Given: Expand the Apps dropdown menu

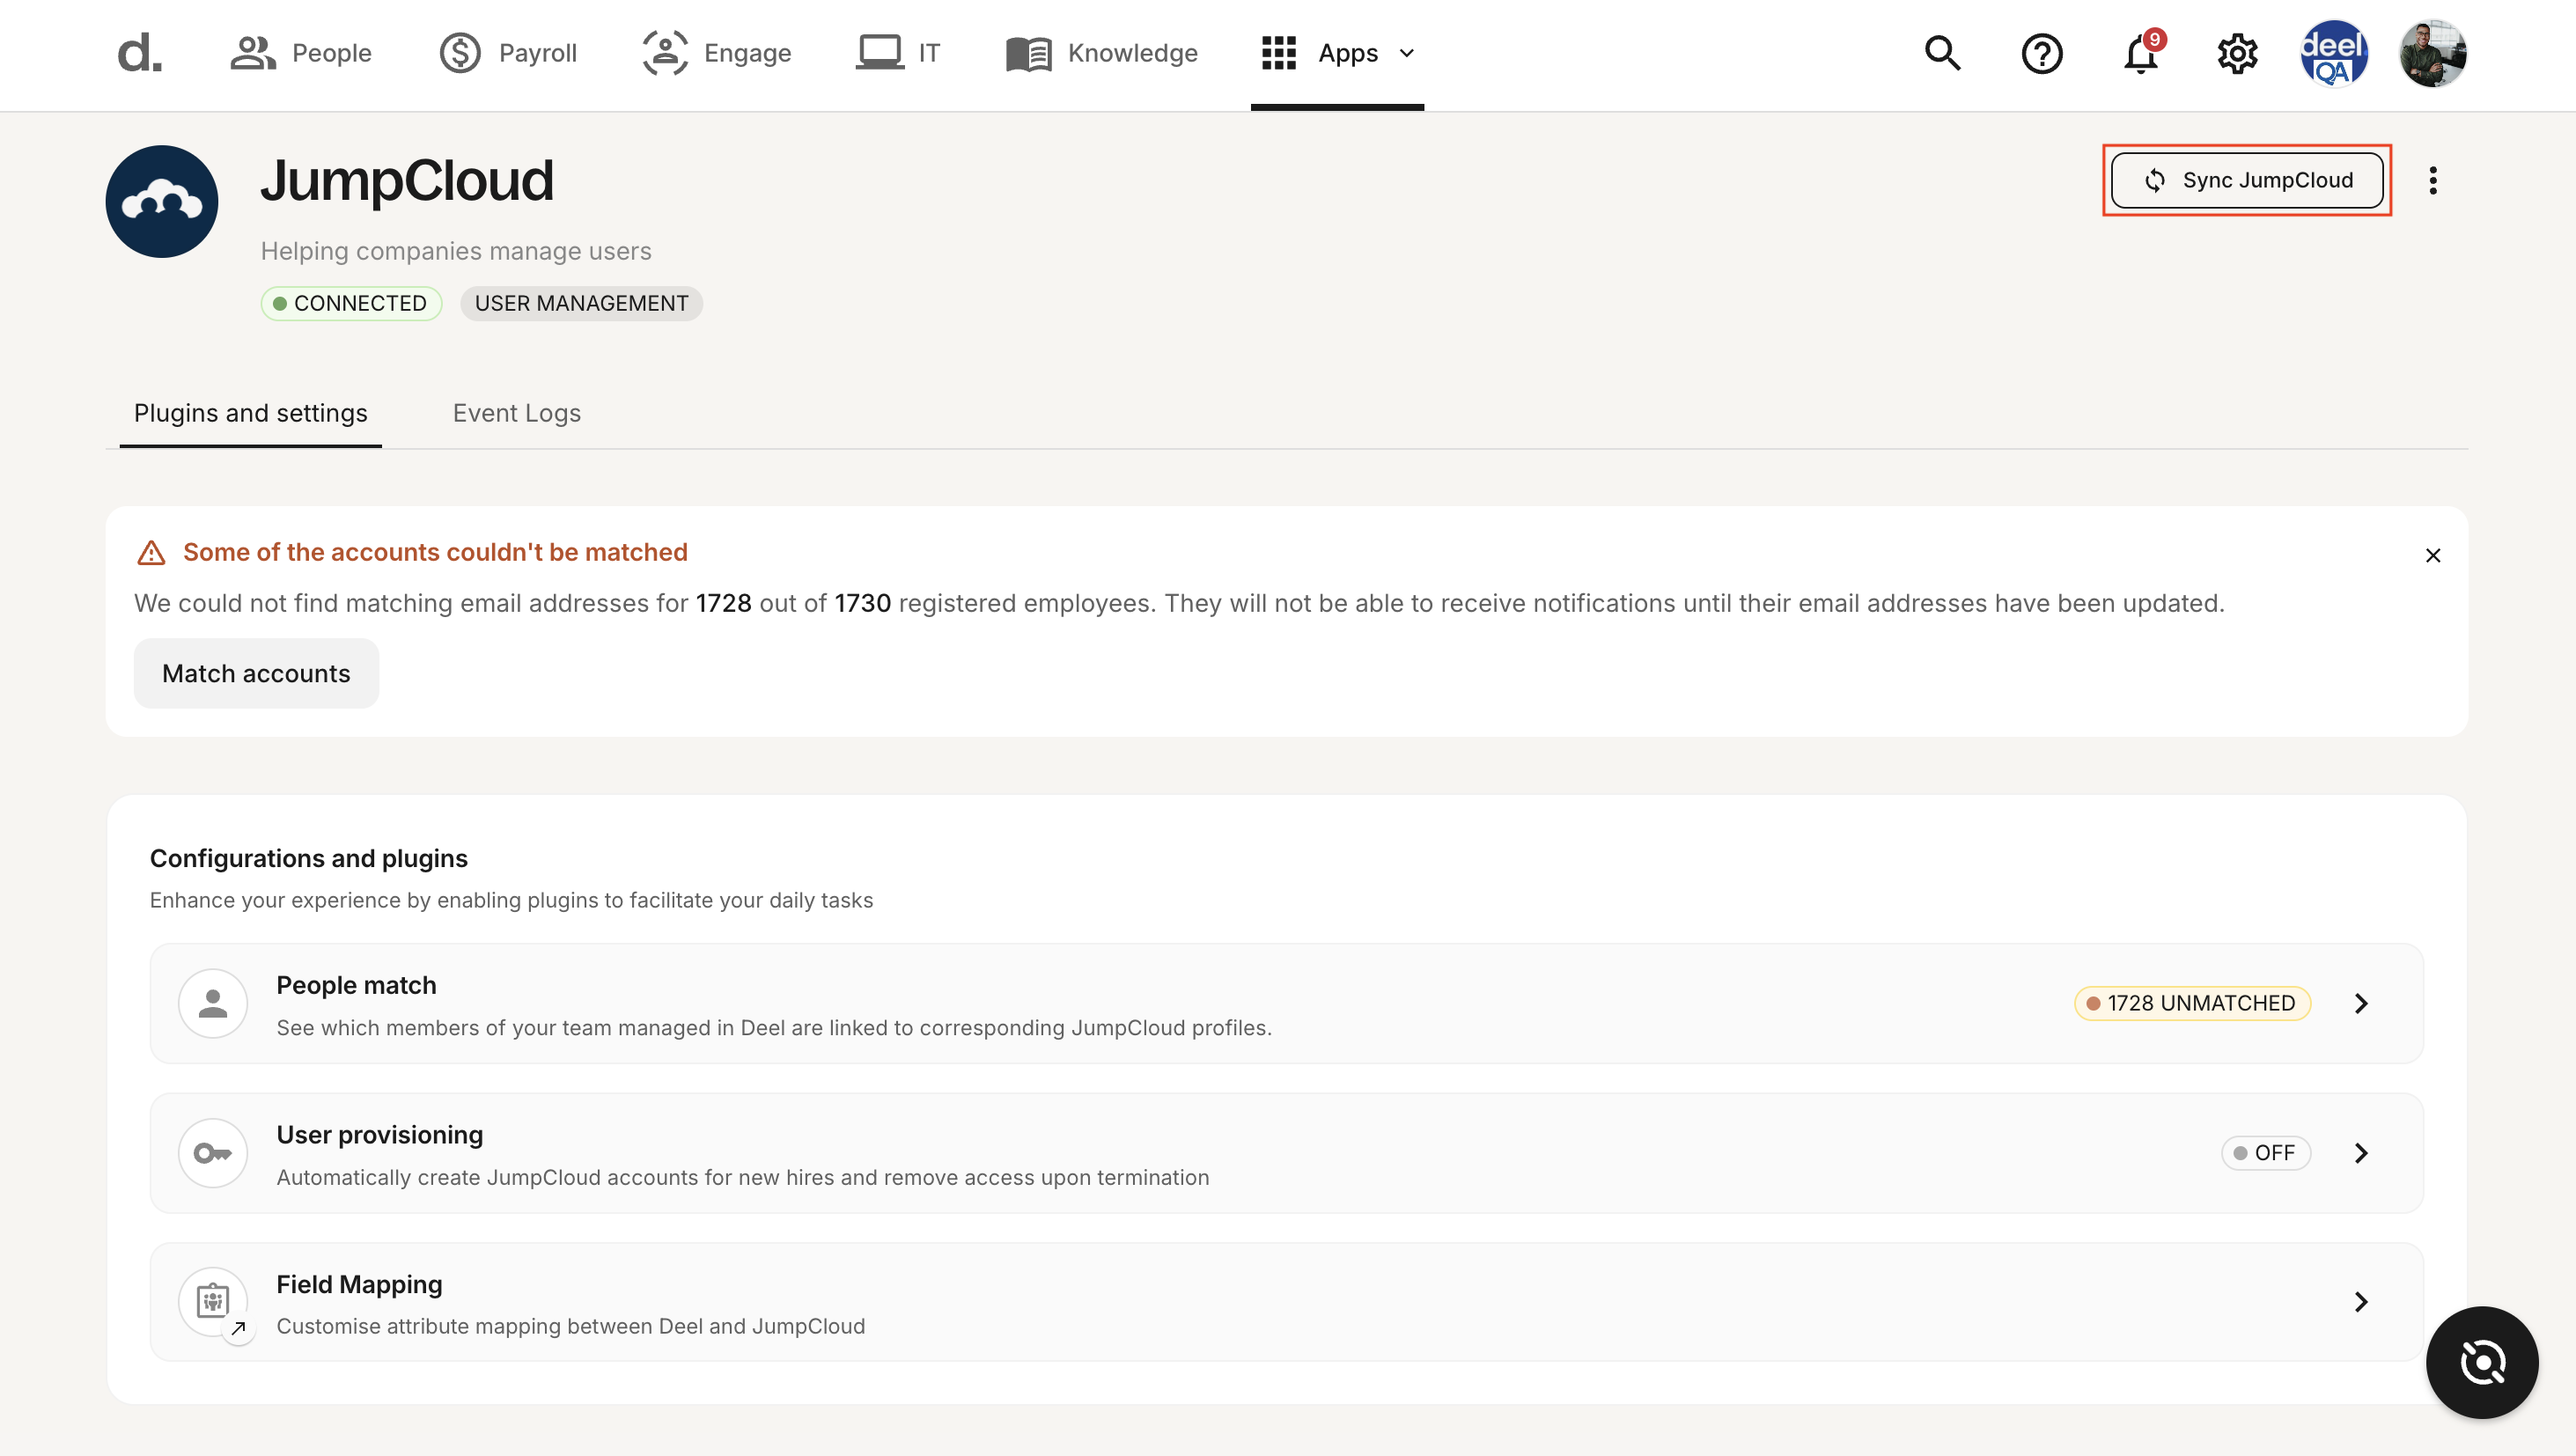Looking at the screenshot, I should [1337, 53].
